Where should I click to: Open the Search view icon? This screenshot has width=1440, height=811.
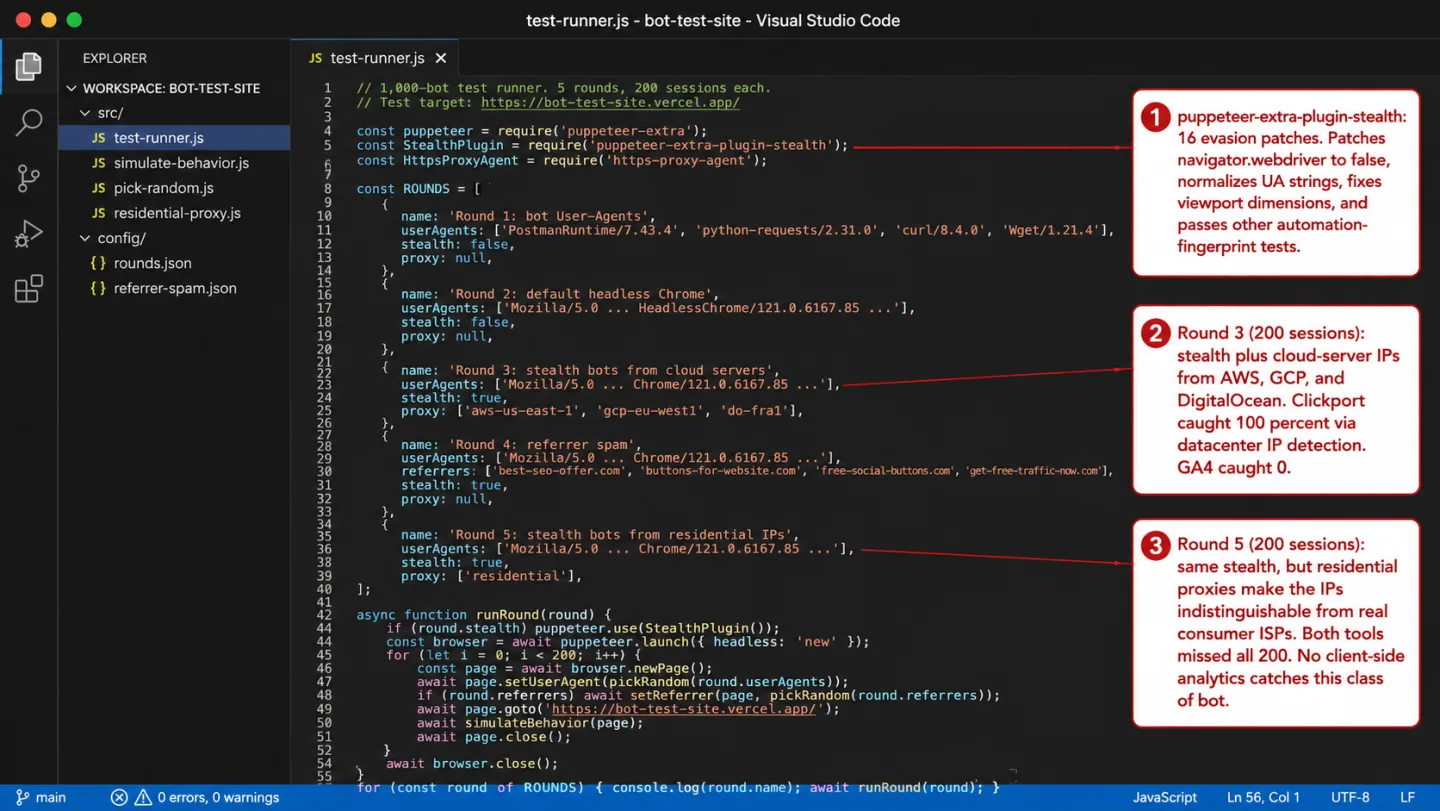point(28,122)
